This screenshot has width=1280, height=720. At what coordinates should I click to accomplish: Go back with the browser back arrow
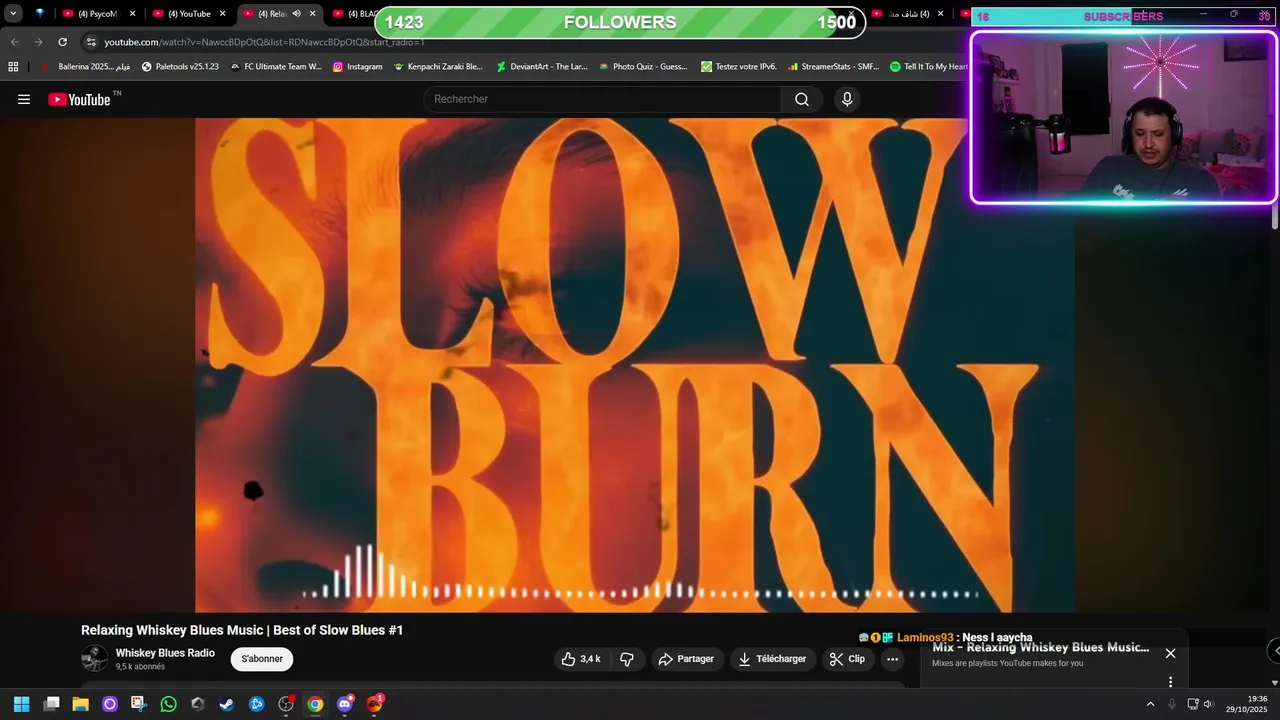pyautogui.click(x=14, y=42)
